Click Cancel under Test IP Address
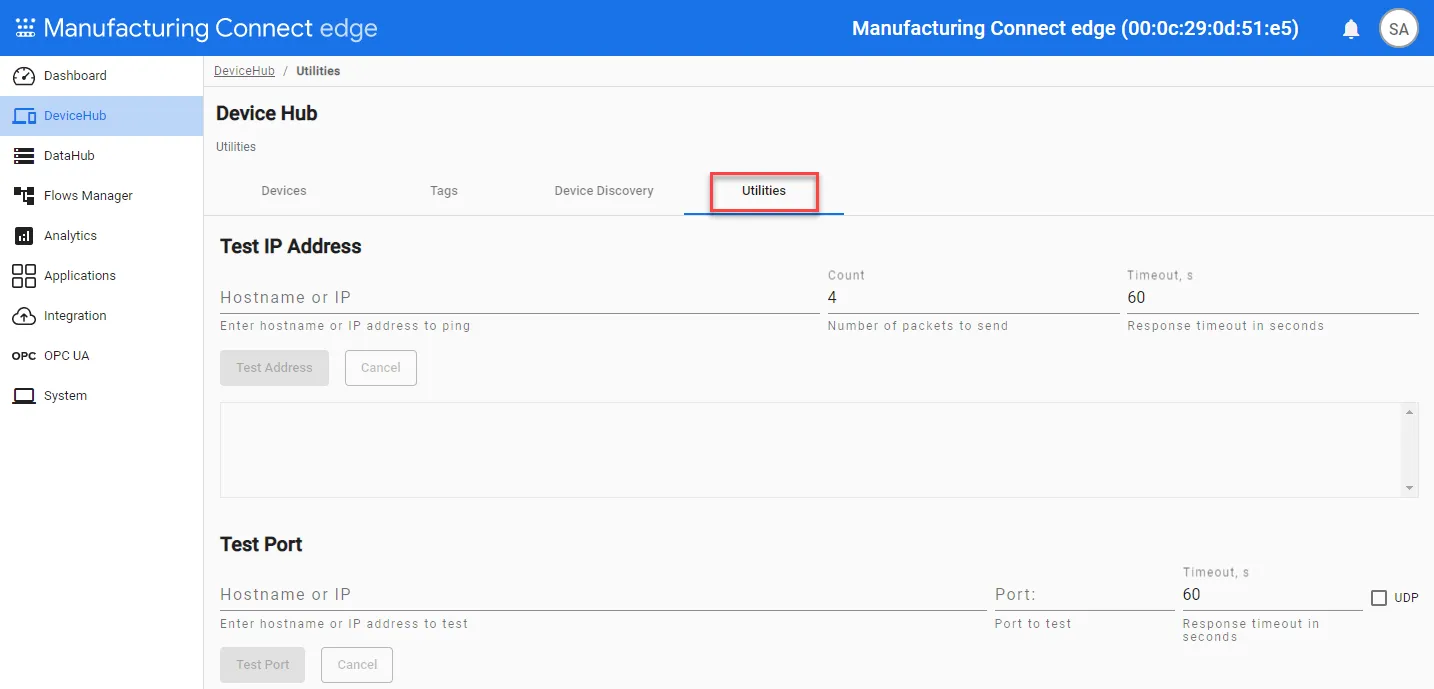The width and height of the screenshot is (1434, 689). click(x=381, y=368)
